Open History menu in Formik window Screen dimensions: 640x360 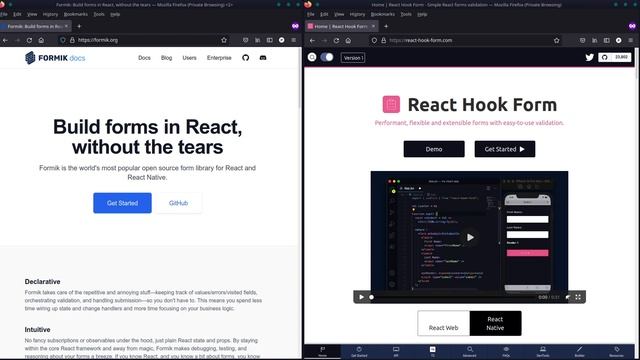[x=51, y=14]
